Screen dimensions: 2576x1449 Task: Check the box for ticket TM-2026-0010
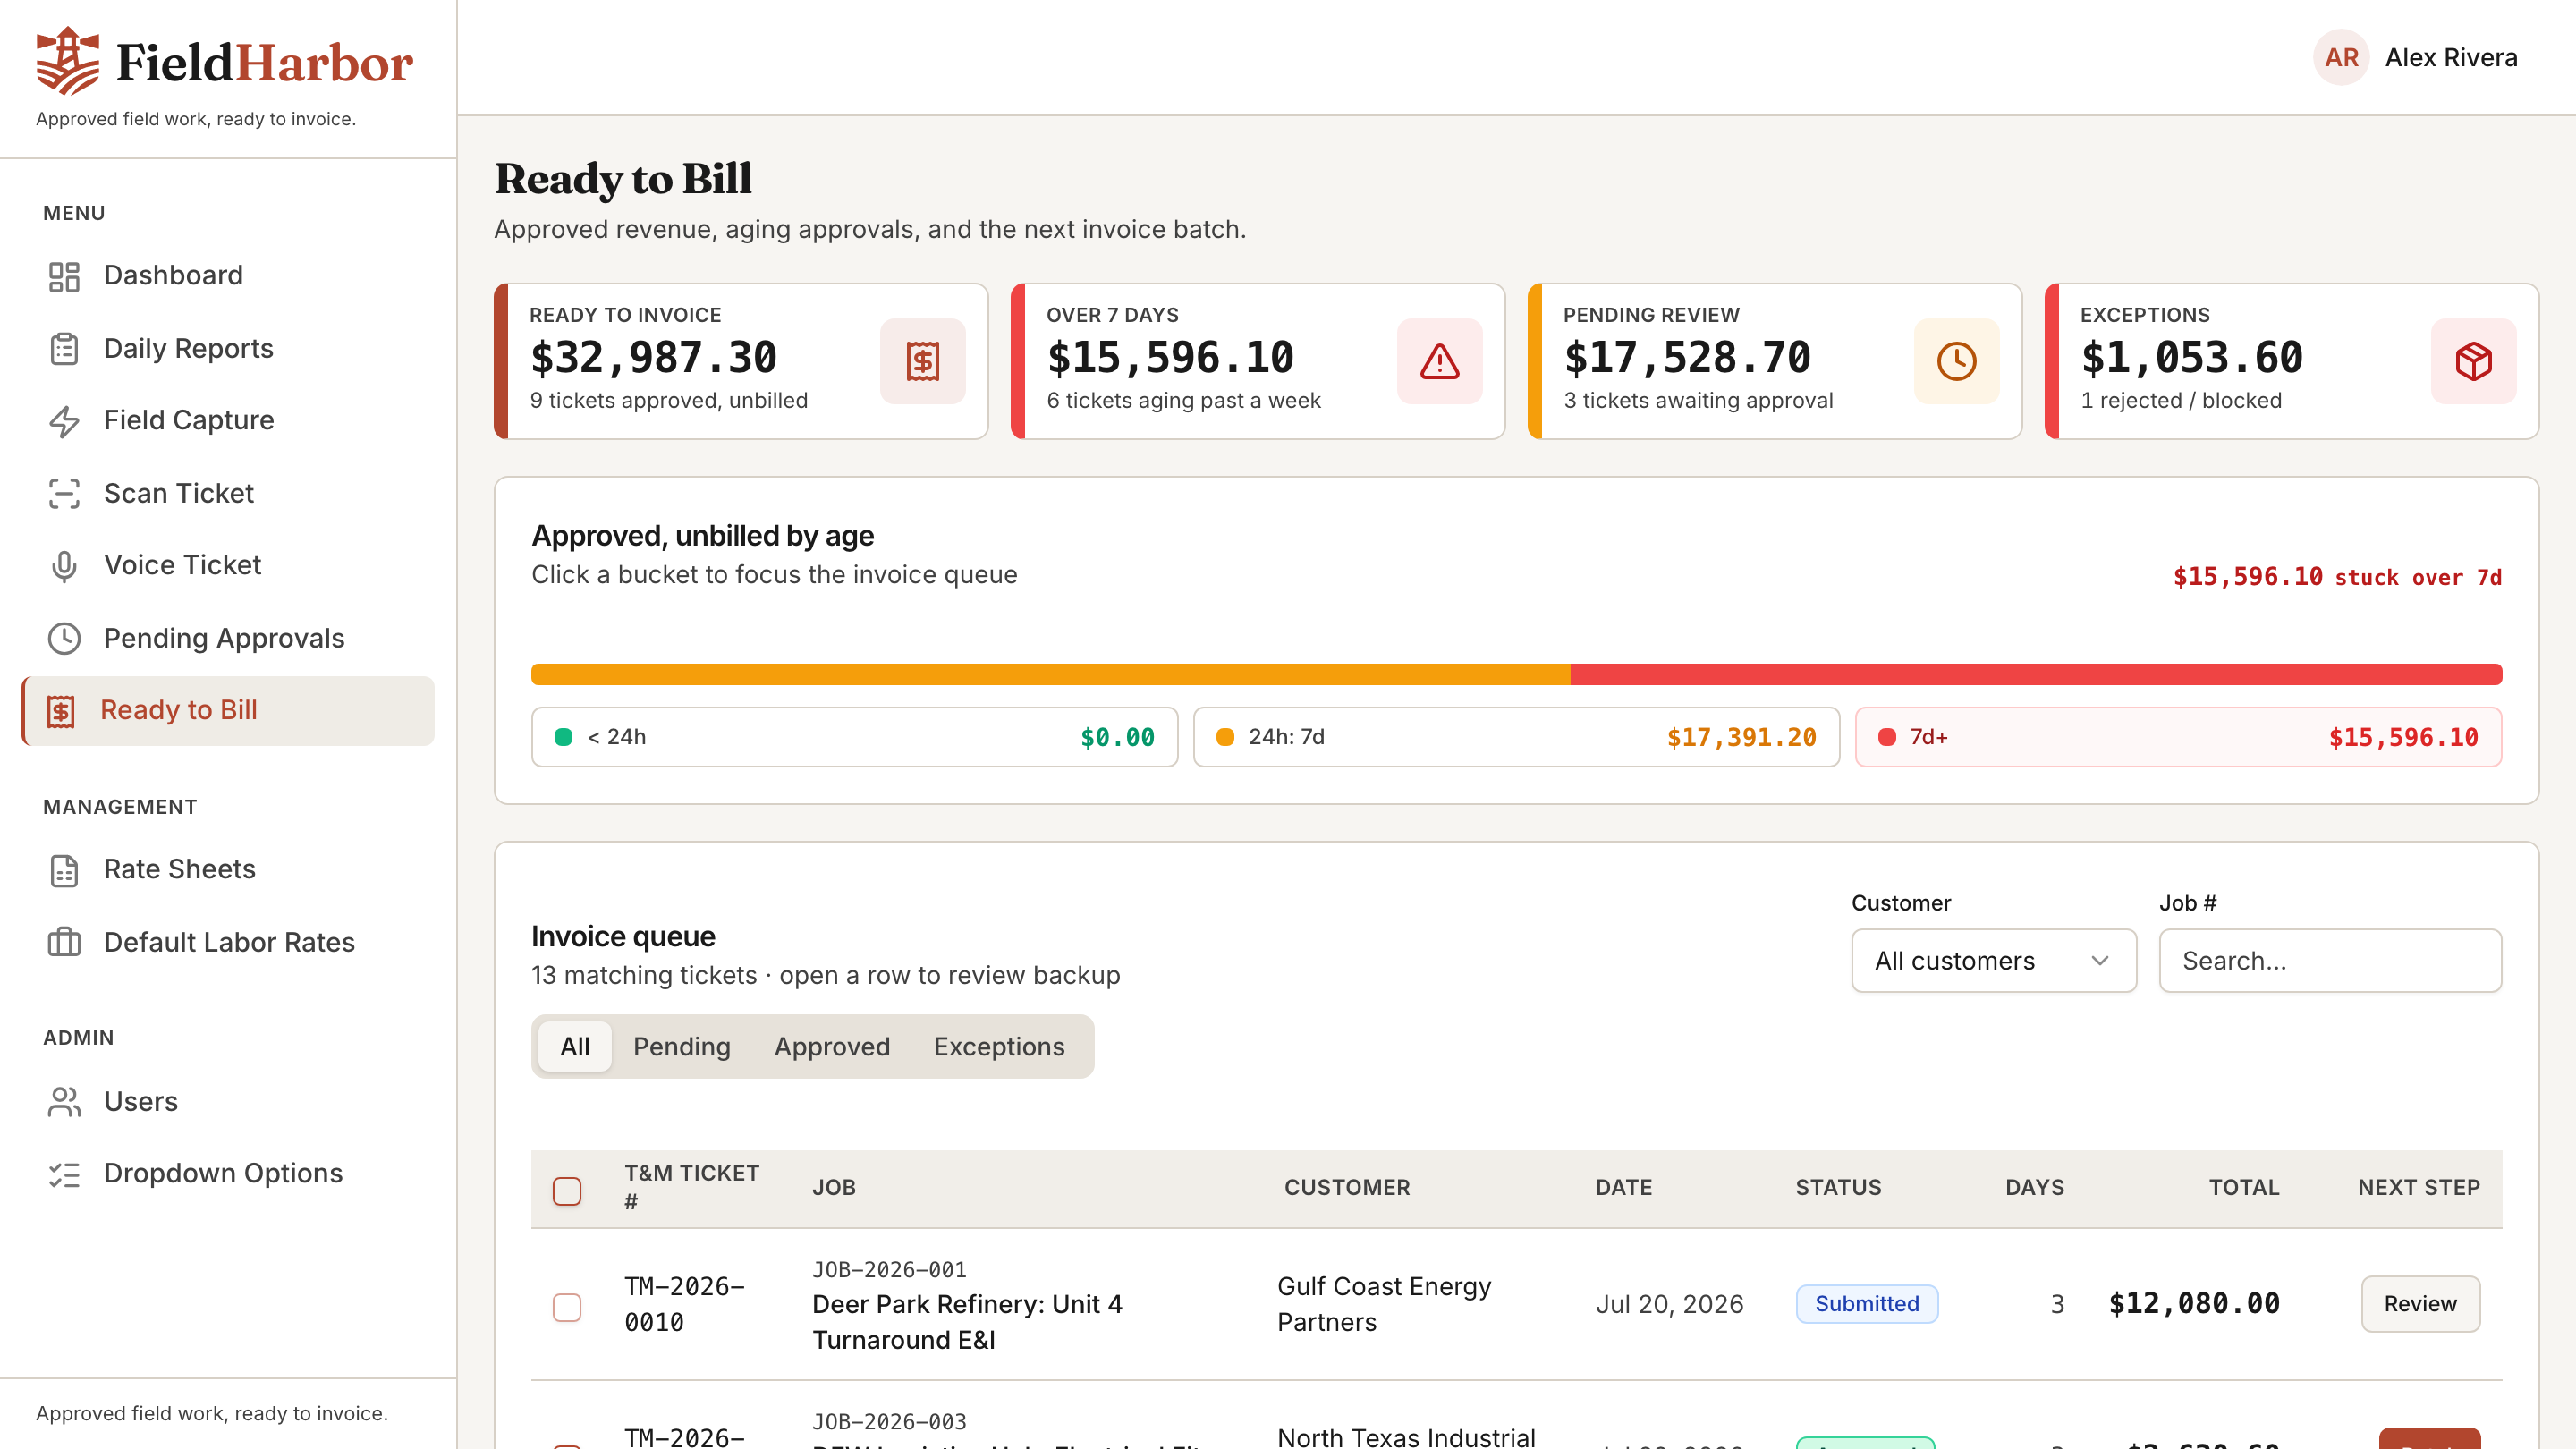pyautogui.click(x=567, y=1306)
